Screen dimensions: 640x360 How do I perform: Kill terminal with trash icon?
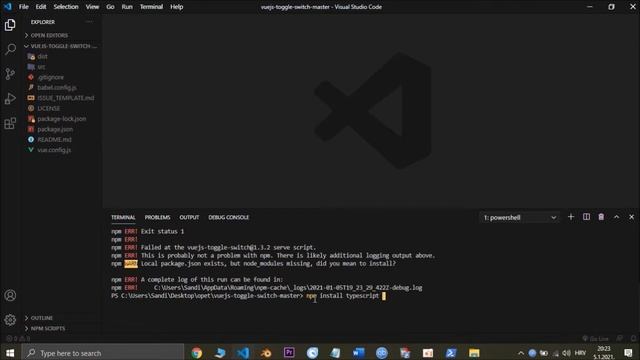[x=601, y=217]
